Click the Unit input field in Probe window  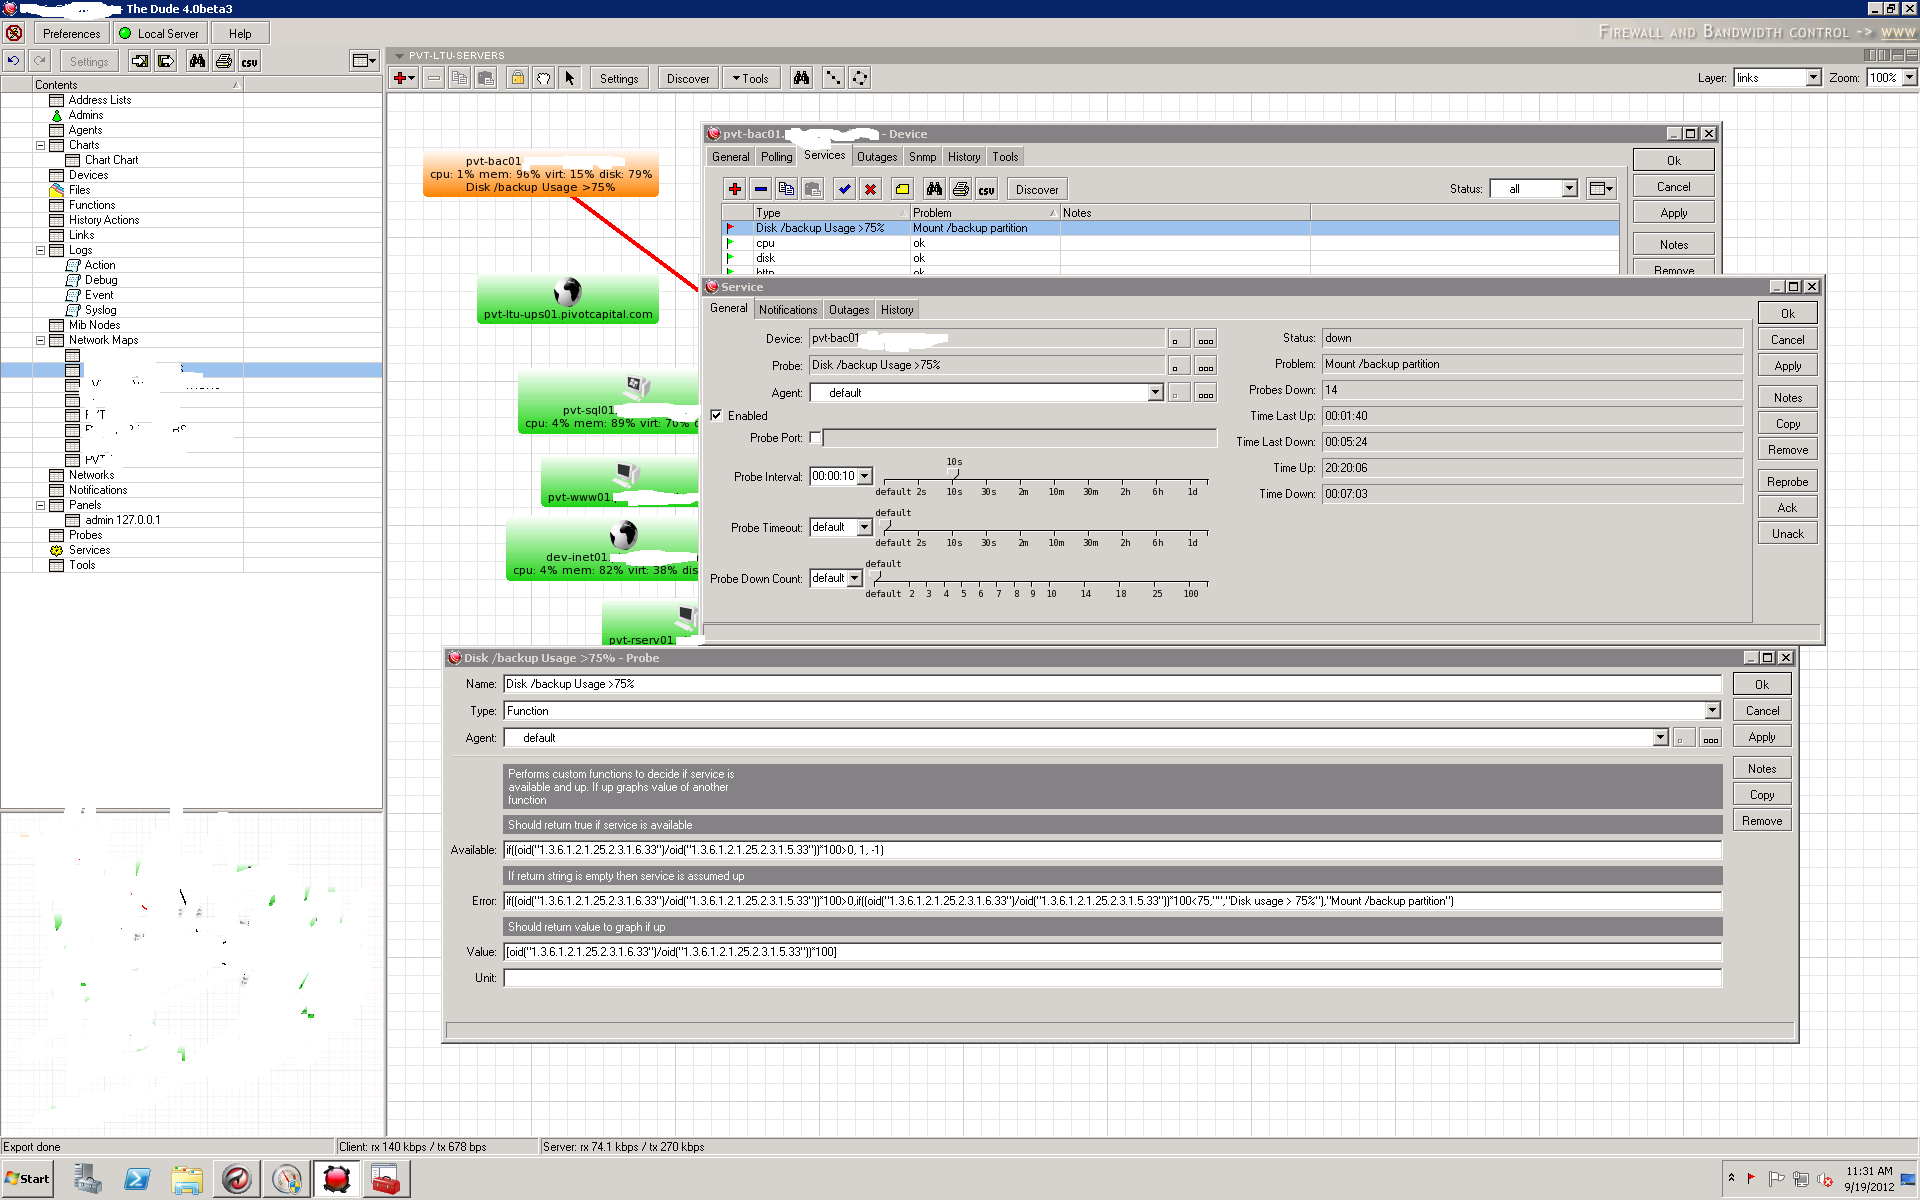click(1112, 978)
